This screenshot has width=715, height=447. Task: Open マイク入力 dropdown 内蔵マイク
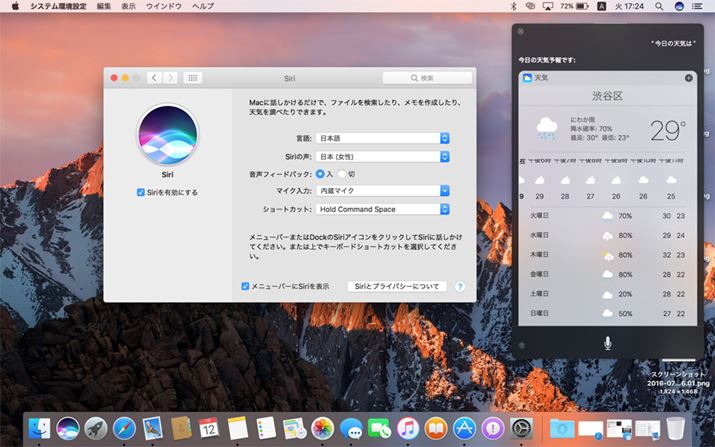383,191
